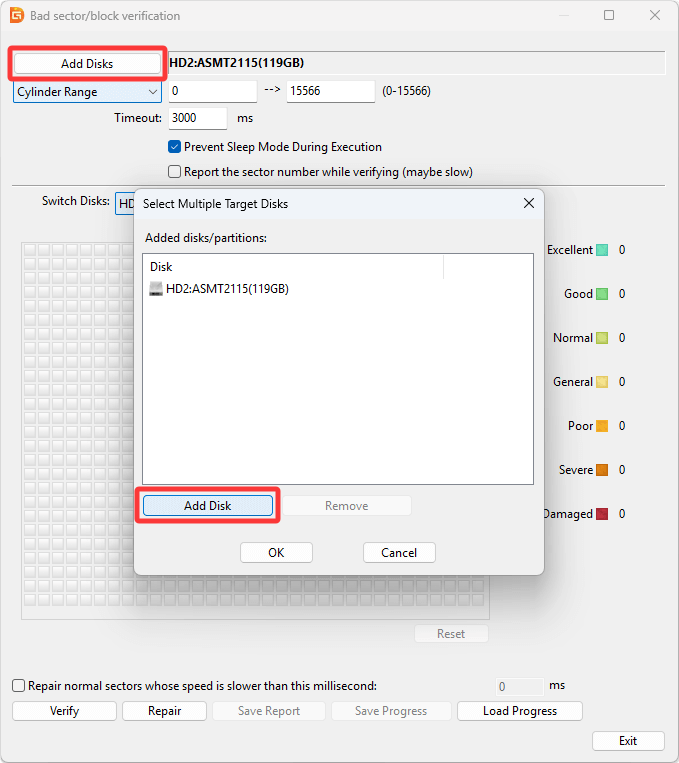The height and width of the screenshot is (763, 679).
Task: Disable Prevent Sleep Mode During Execution
Action: 174,147
